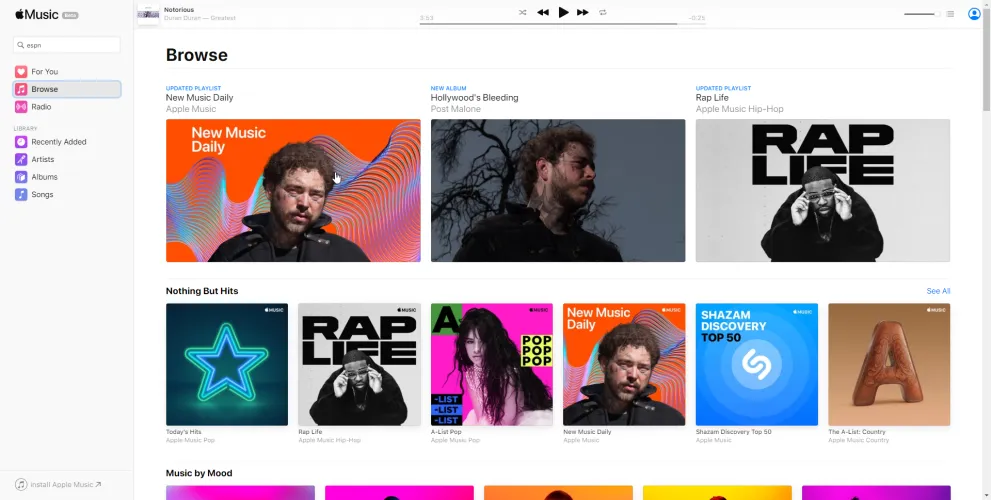Skip to the next track
The image size is (991, 500).
583,12
